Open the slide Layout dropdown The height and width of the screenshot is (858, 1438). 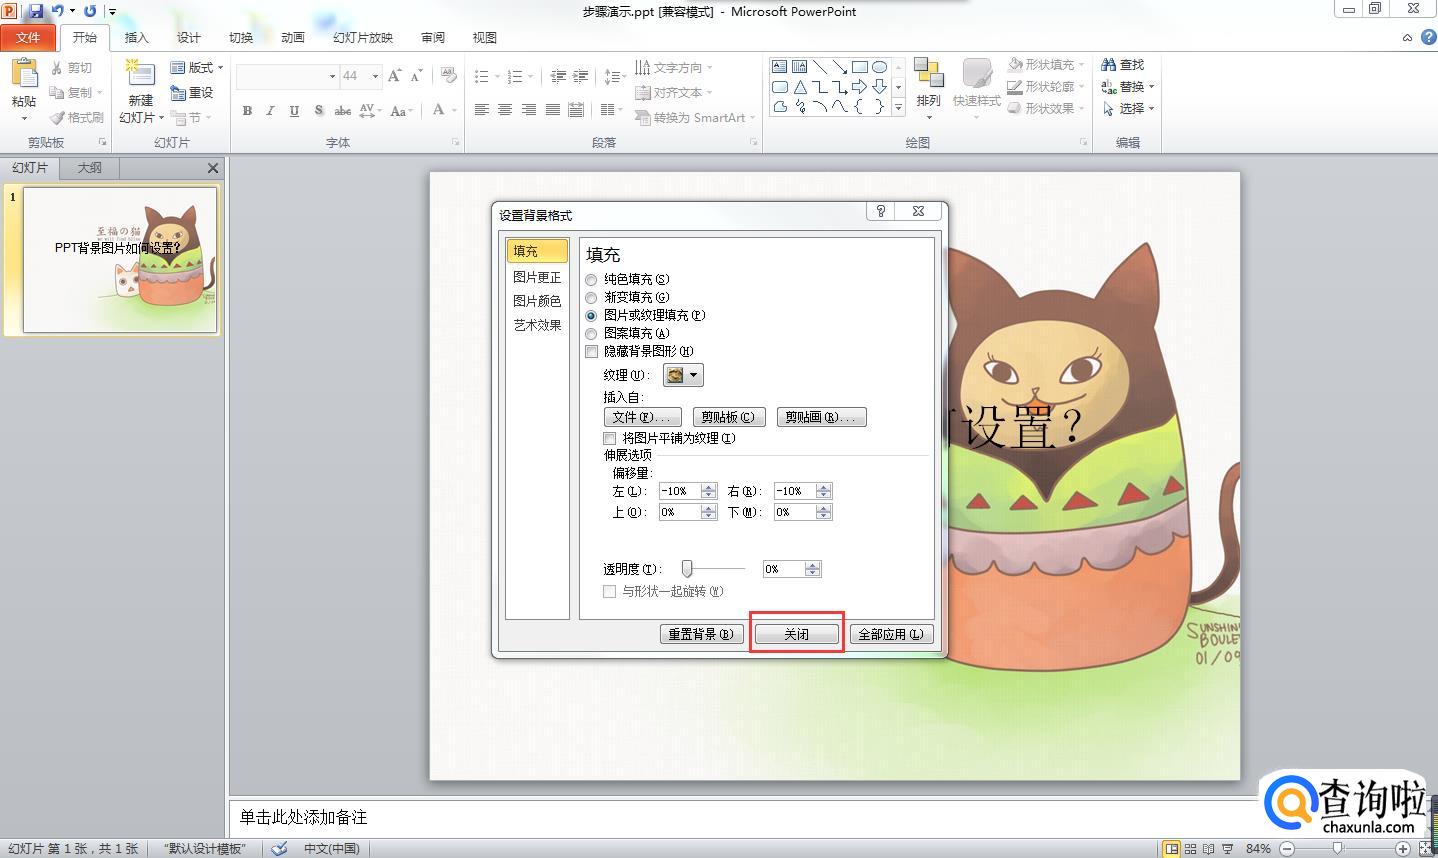[x=197, y=68]
